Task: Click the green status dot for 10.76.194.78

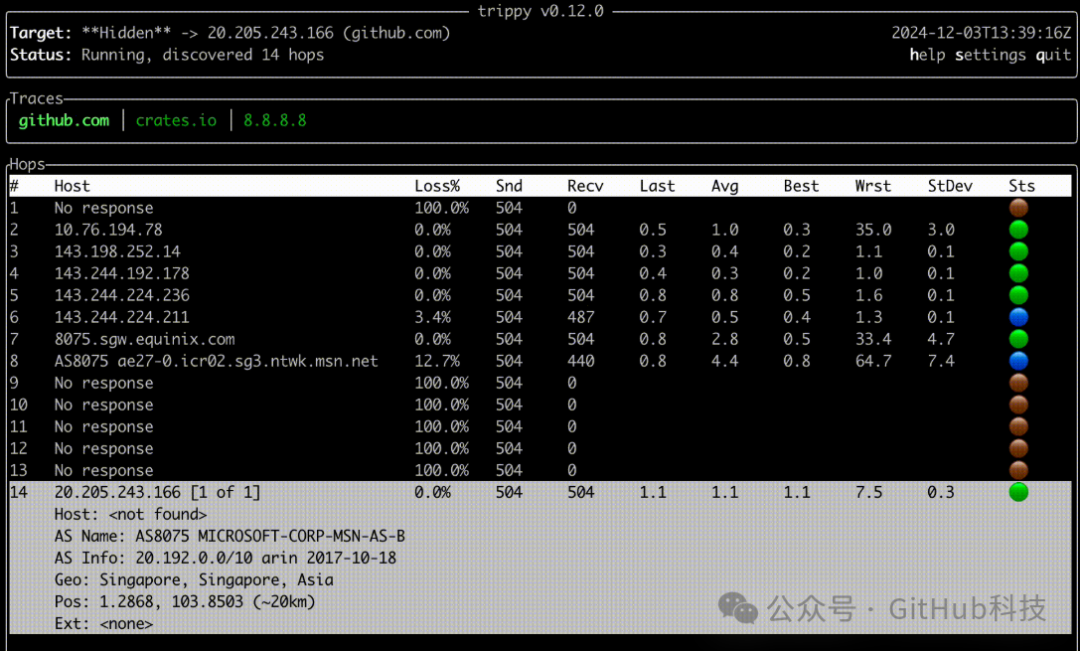Action: click(x=1019, y=229)
